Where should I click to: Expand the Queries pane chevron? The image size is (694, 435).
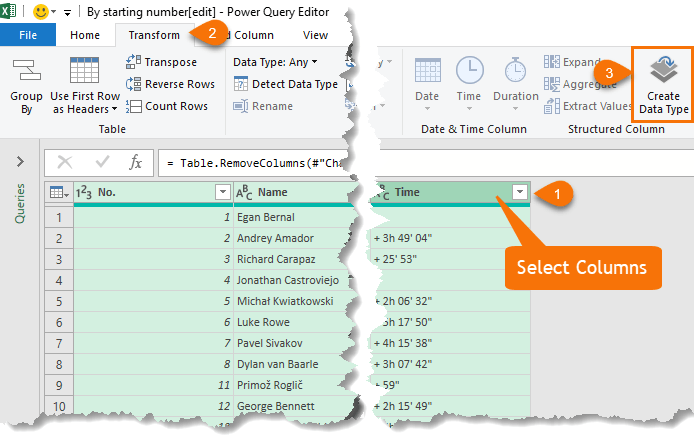coord(20,162)
